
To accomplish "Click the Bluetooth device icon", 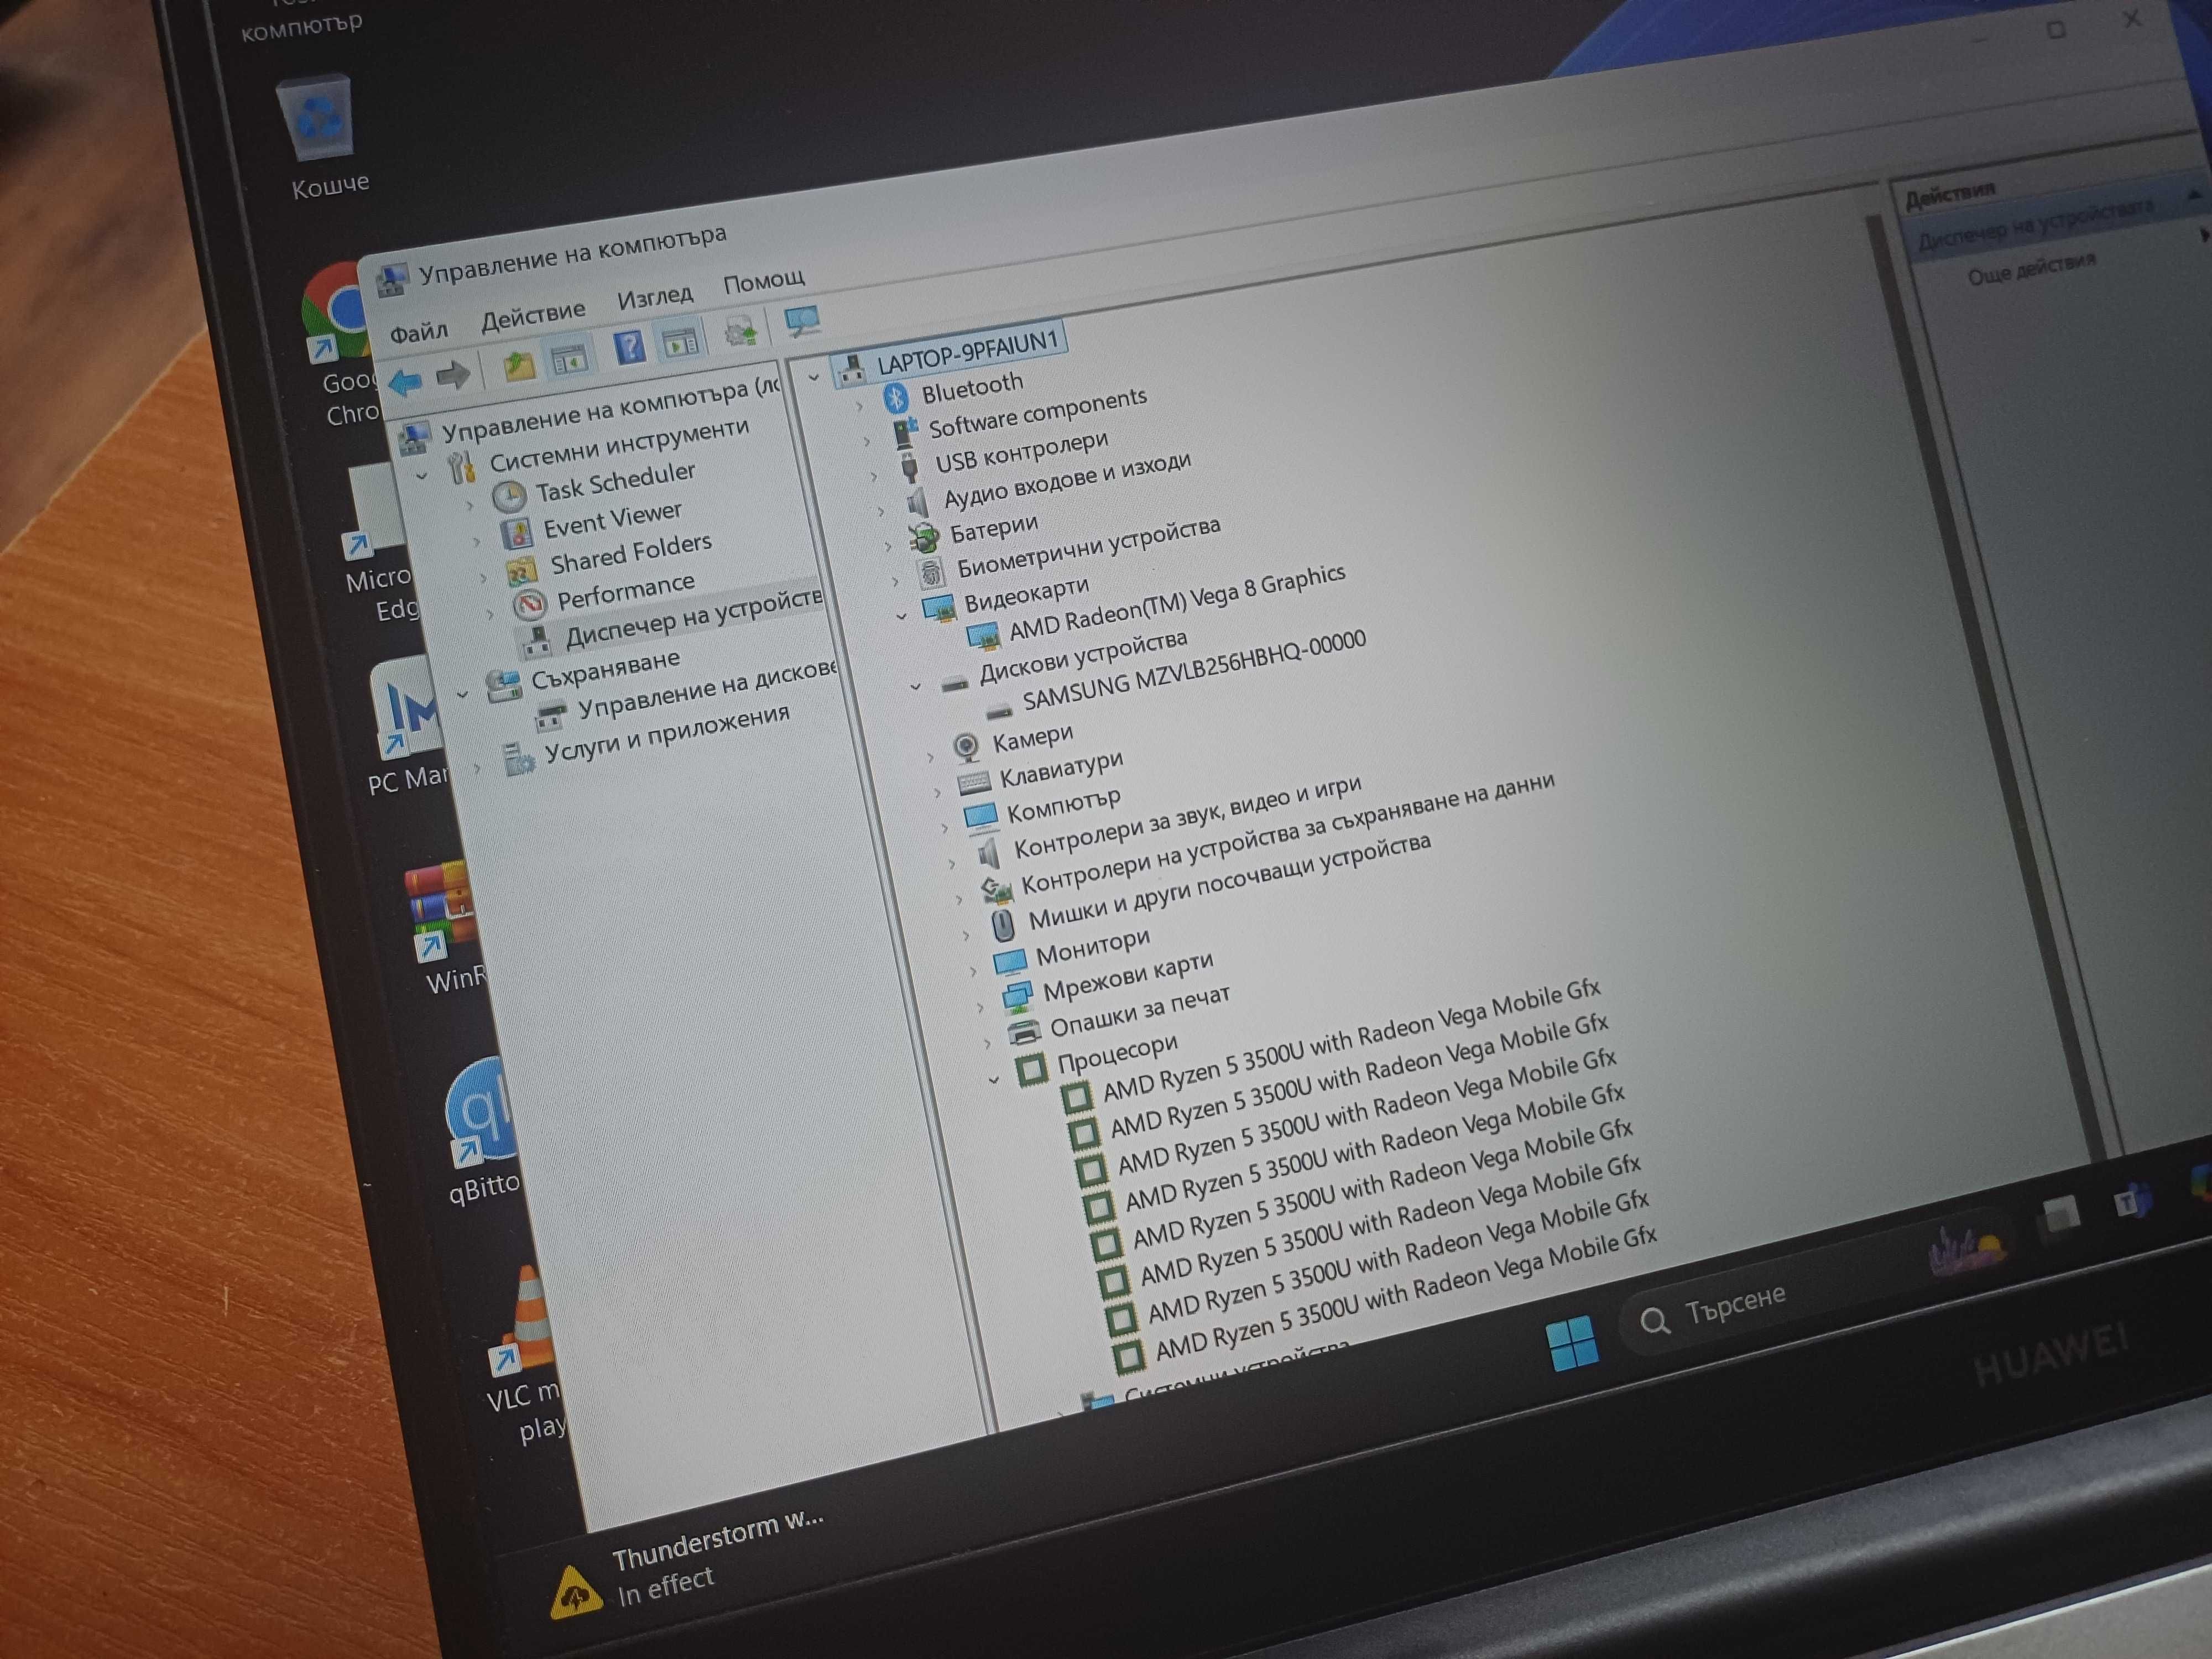I will click(x=896, y=399).
